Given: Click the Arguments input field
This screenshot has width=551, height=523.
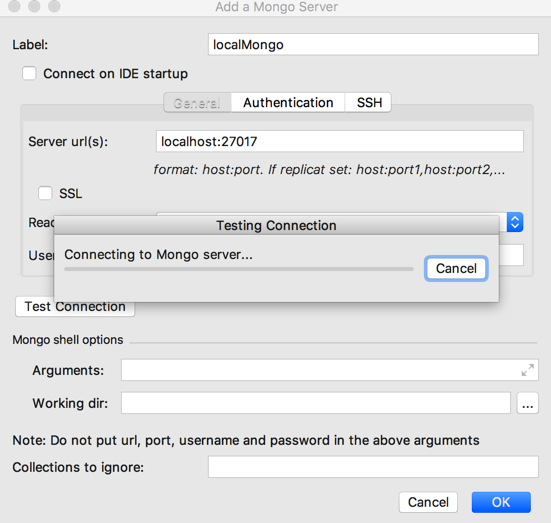Looking at the screenshot, I should (x=330, y=370).
